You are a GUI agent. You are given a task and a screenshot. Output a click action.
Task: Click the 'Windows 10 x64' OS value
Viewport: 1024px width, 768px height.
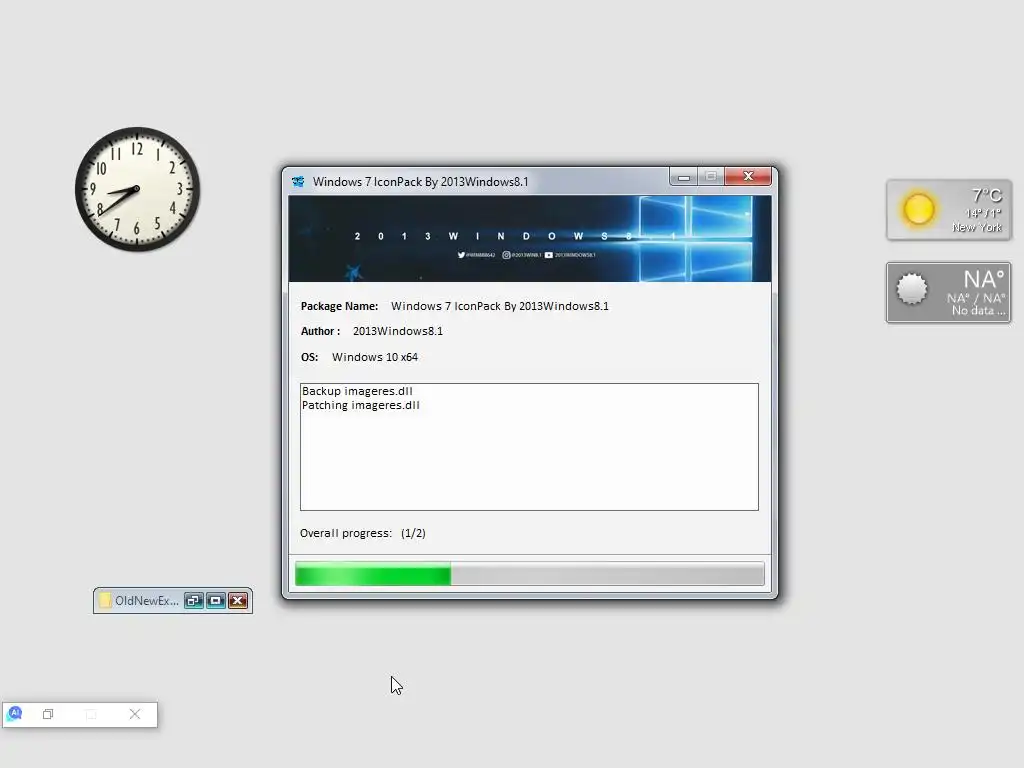click(375, 357)
